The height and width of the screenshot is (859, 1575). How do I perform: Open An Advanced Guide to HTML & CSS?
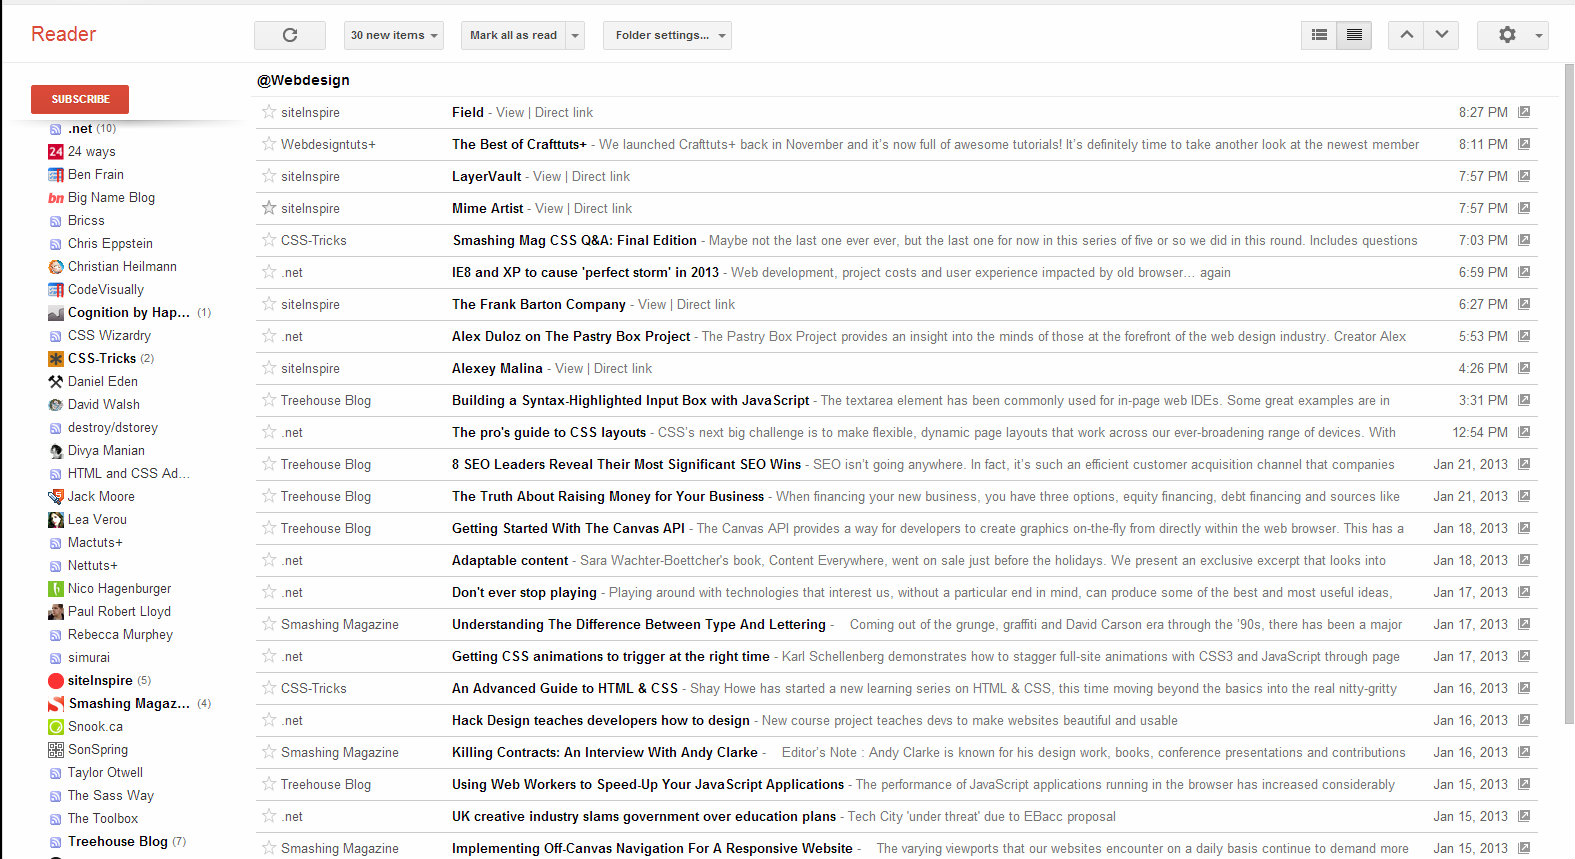tap(565, 688)
